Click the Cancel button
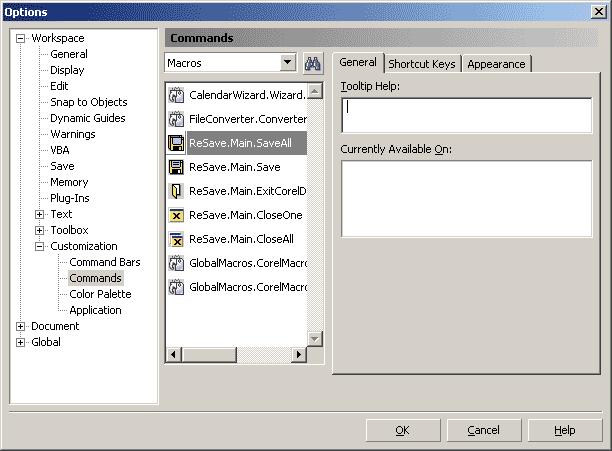Image resolution: width=612 pixels, height=451 pixels. [484, 430]
